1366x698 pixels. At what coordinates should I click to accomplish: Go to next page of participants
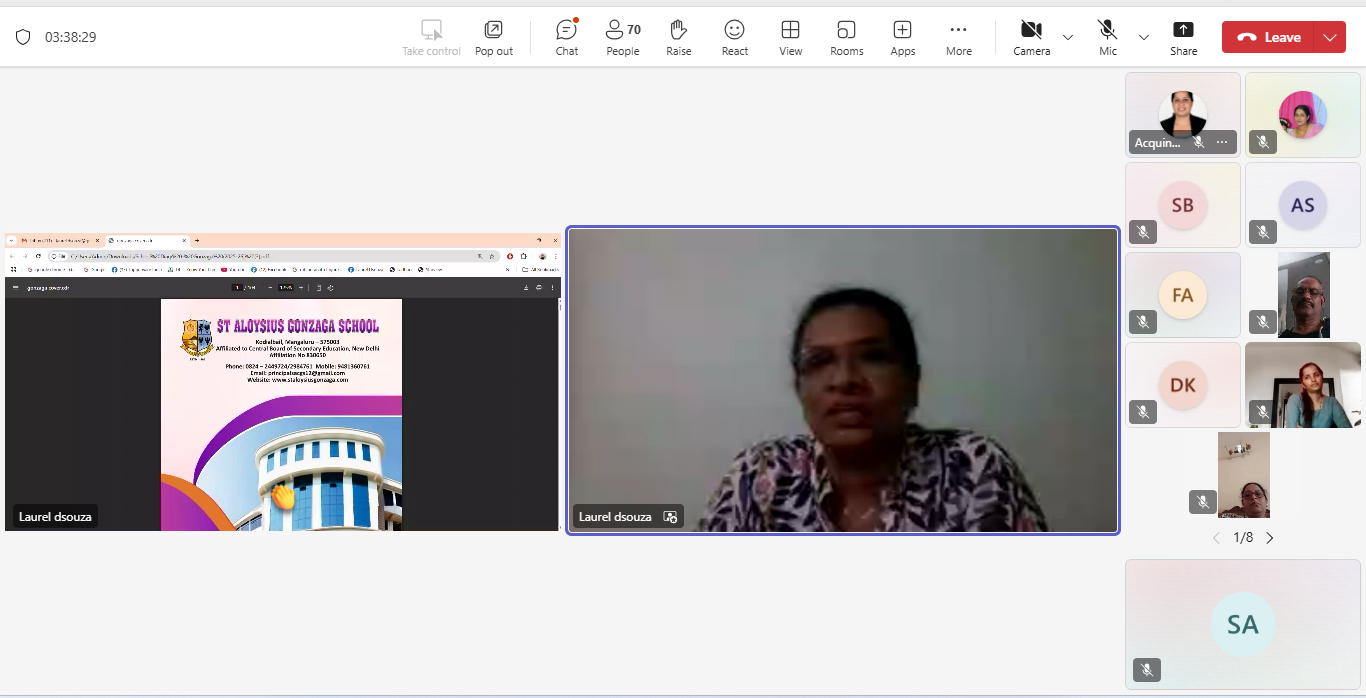click(x=1270, y=538)
